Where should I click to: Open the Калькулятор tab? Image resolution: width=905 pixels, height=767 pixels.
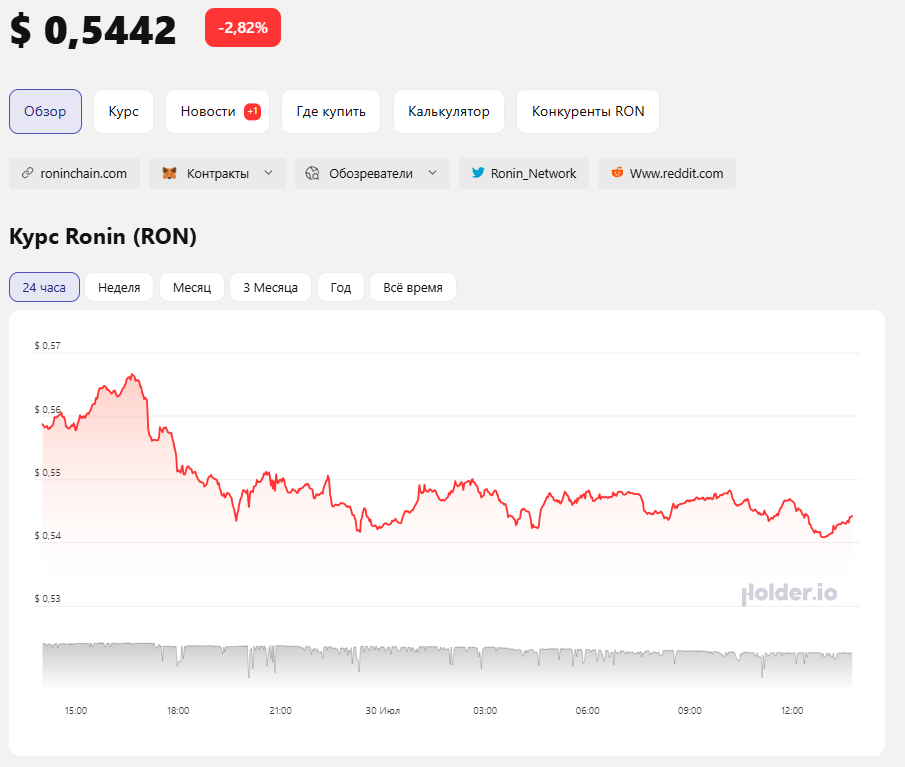pos(448,111)
